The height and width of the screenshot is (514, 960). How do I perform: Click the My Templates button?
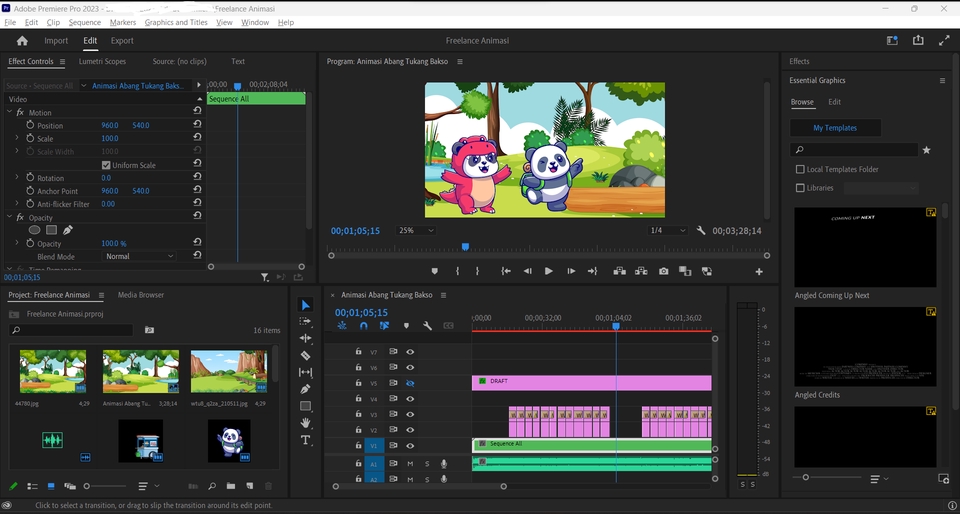point(835,128)
